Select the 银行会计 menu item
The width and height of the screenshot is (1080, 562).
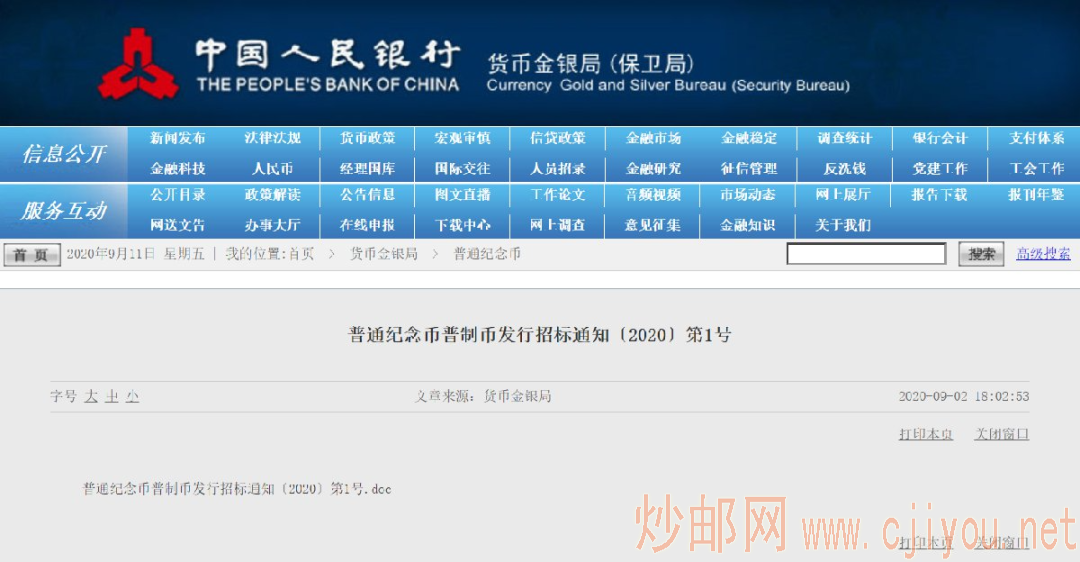tap(940, 138)
